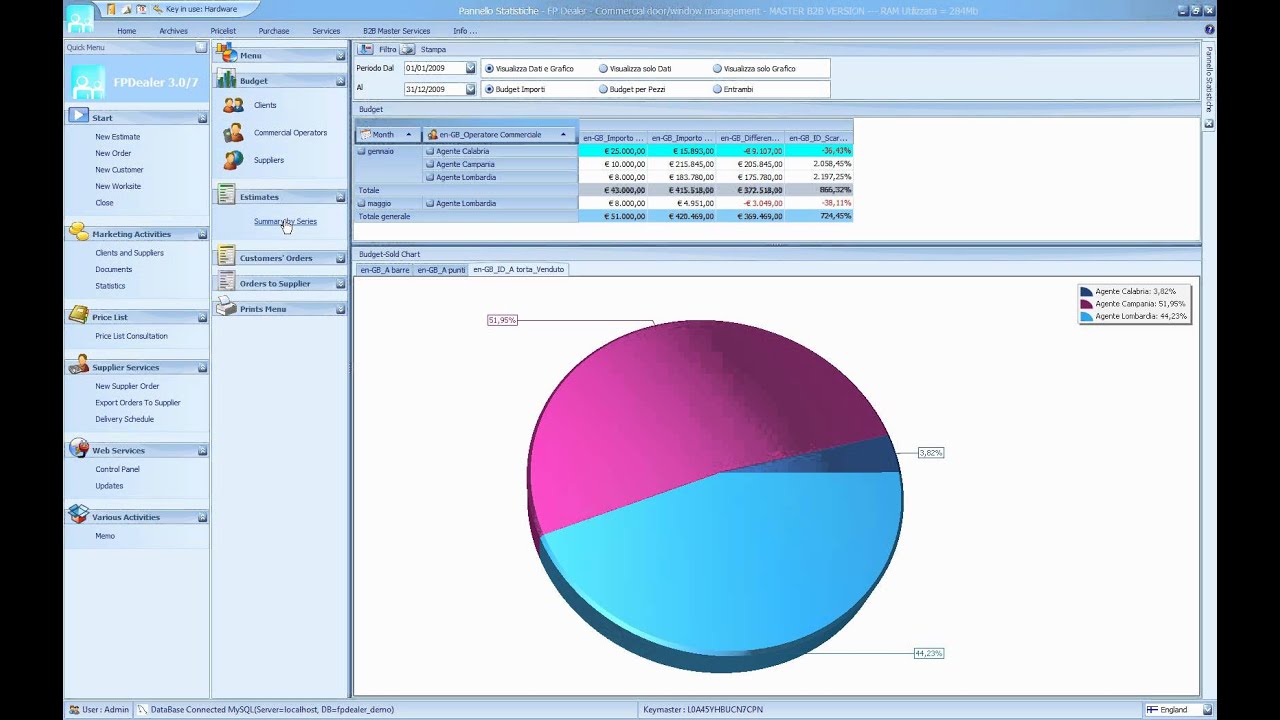Click the key icon beside 'Key in use'
1280x720 pixels.
pos(158,9)
